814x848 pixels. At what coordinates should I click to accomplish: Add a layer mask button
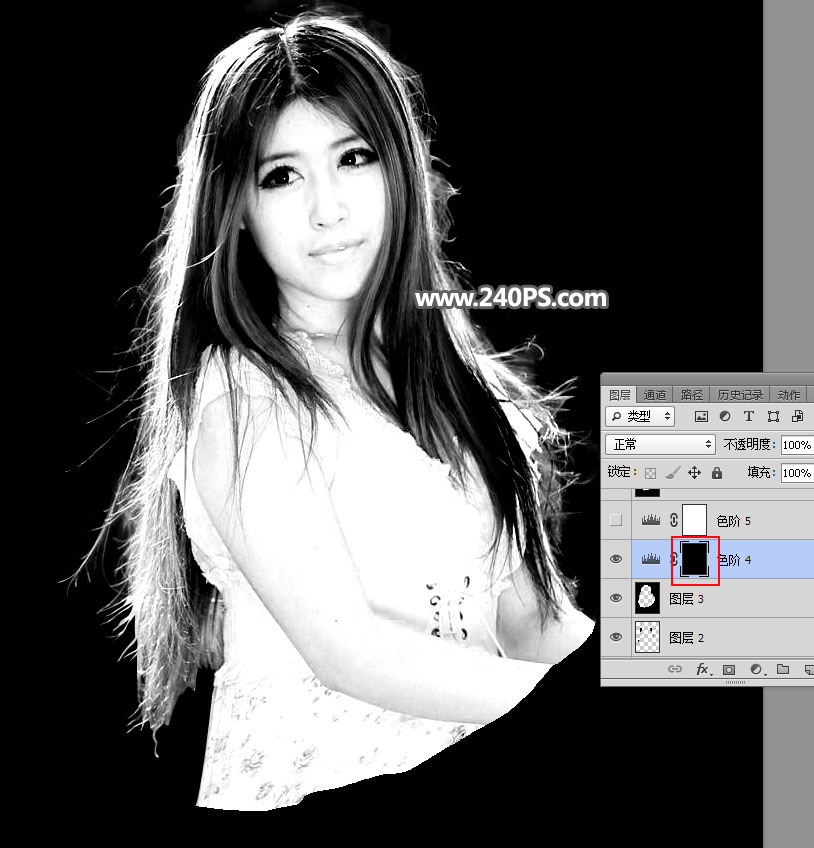729,670
